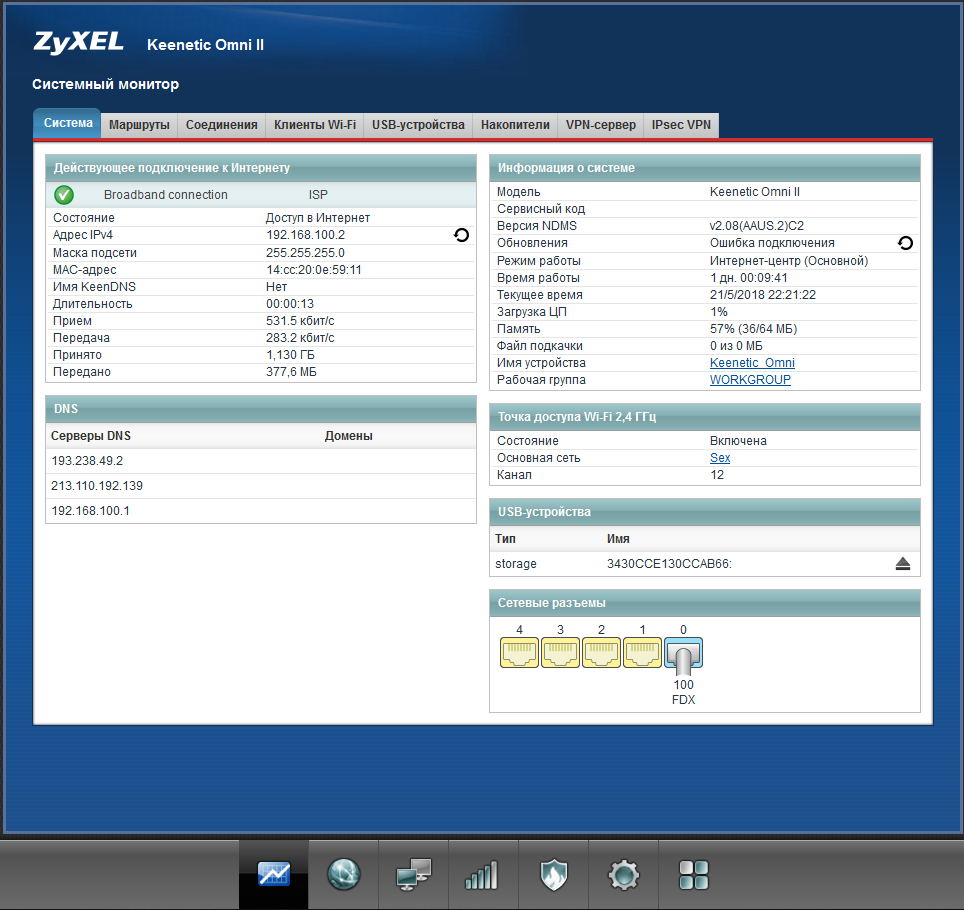Image resolution: width=964 pixels, height=910 pixels.
Task: Click the 100 FDX port speed label
Action: (x=683, y=692)
